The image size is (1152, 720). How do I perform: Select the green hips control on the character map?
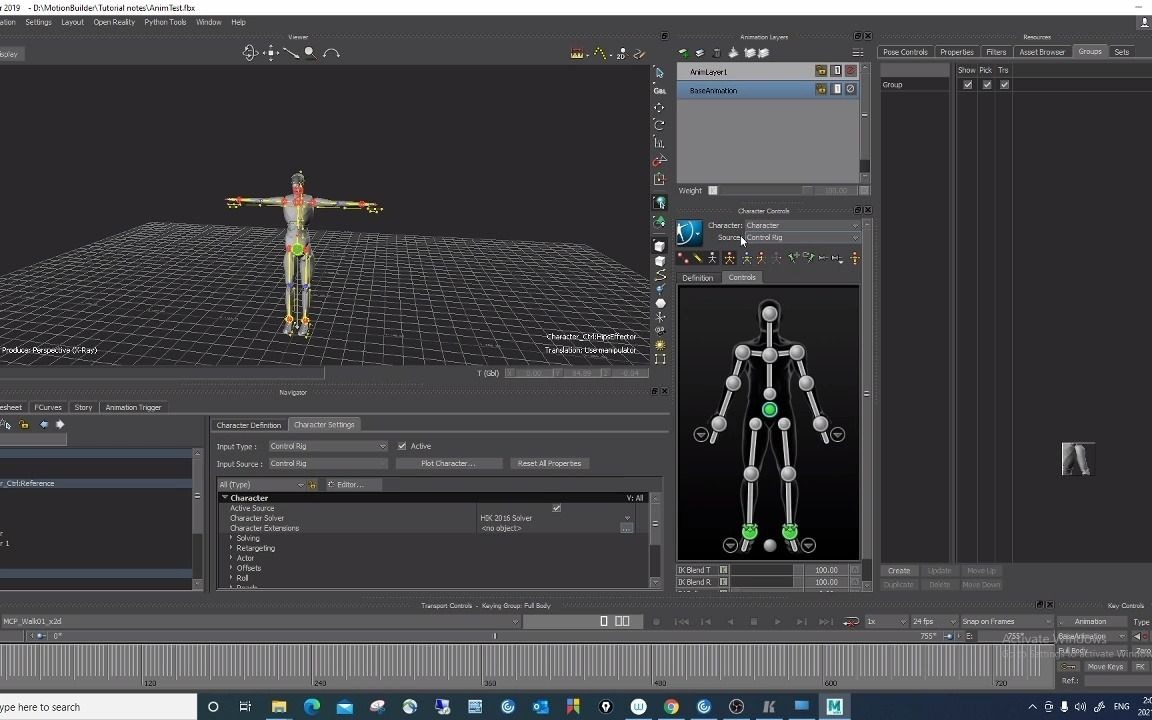click(x=769, y=410)
